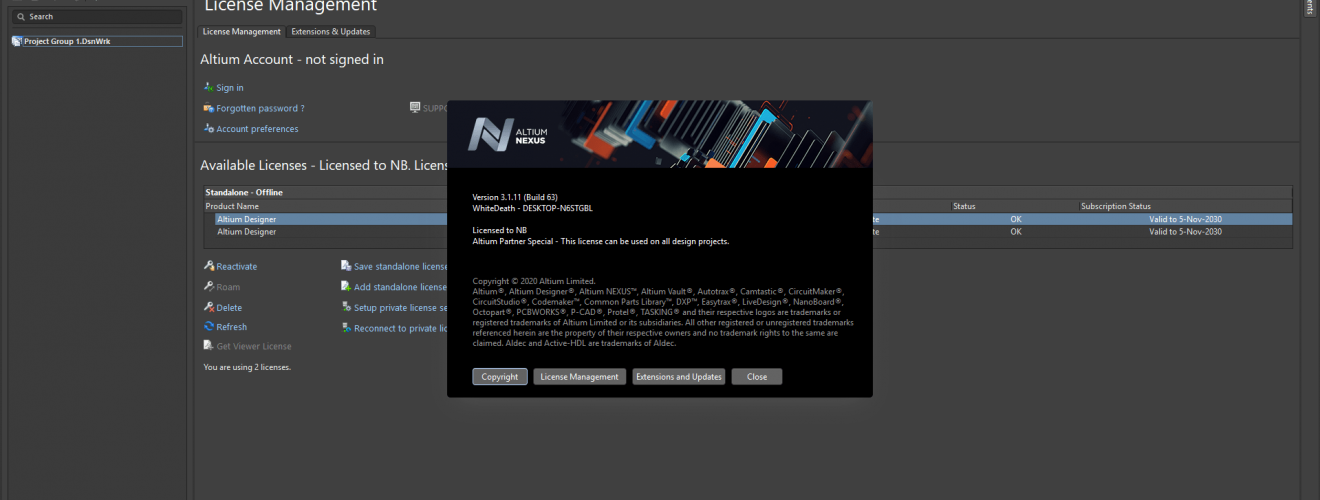Image resolution: width=1320 pixels, height=500 pixels.
Task: Click the Reactivate wrench icon
Action: click(208, 266)
